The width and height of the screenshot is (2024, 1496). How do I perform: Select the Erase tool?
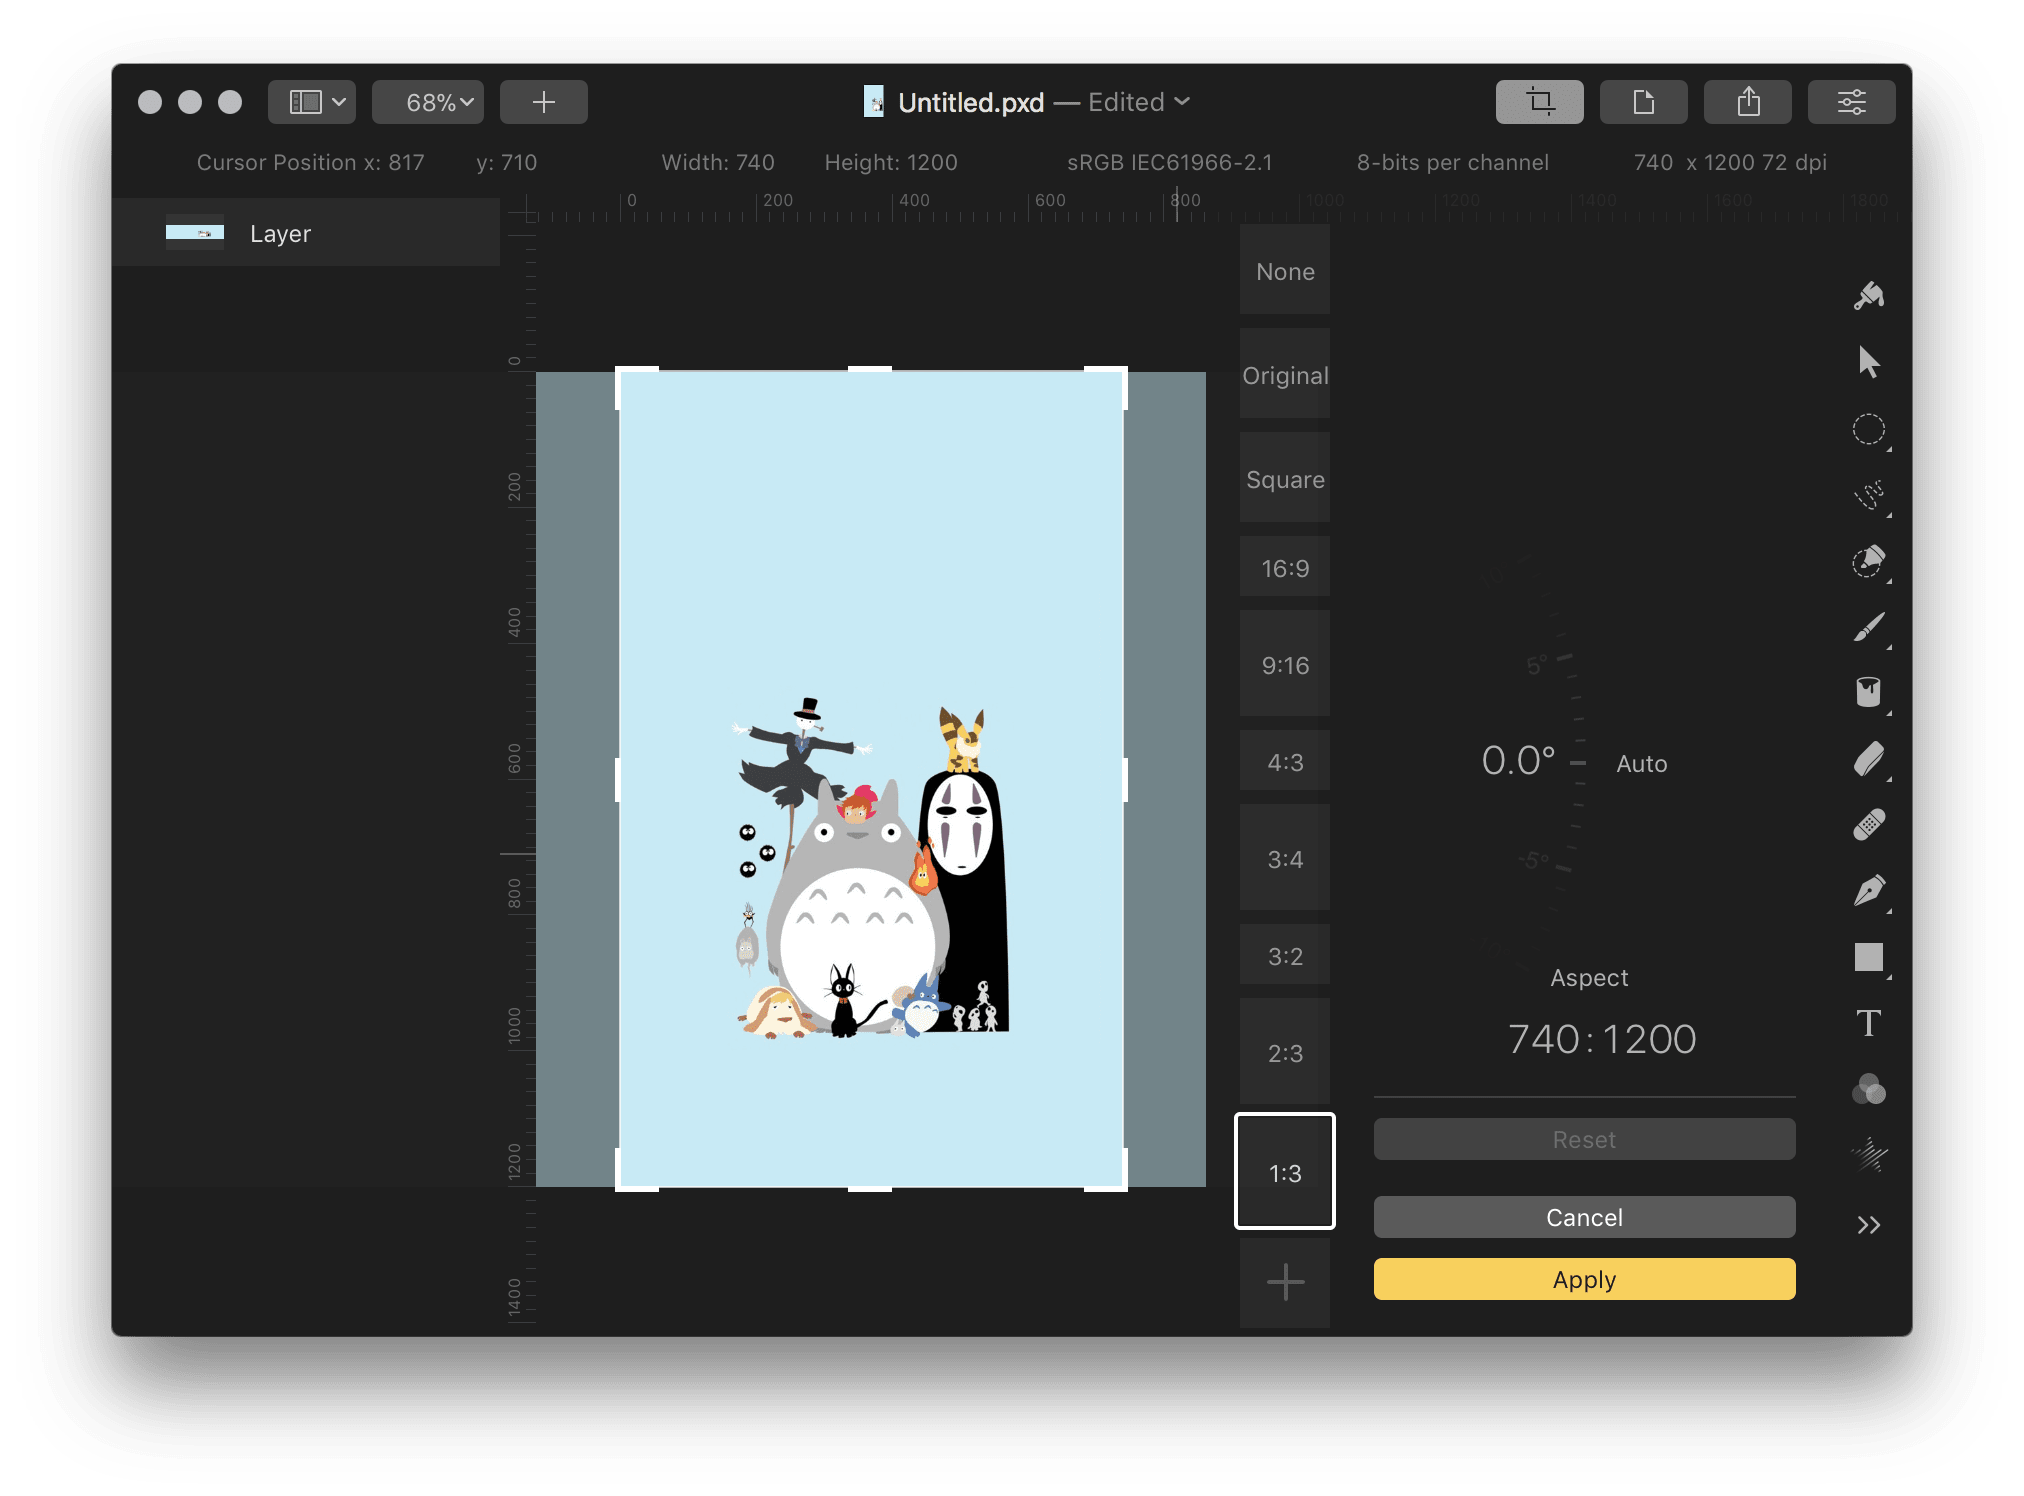click(x=1868, y=759)
